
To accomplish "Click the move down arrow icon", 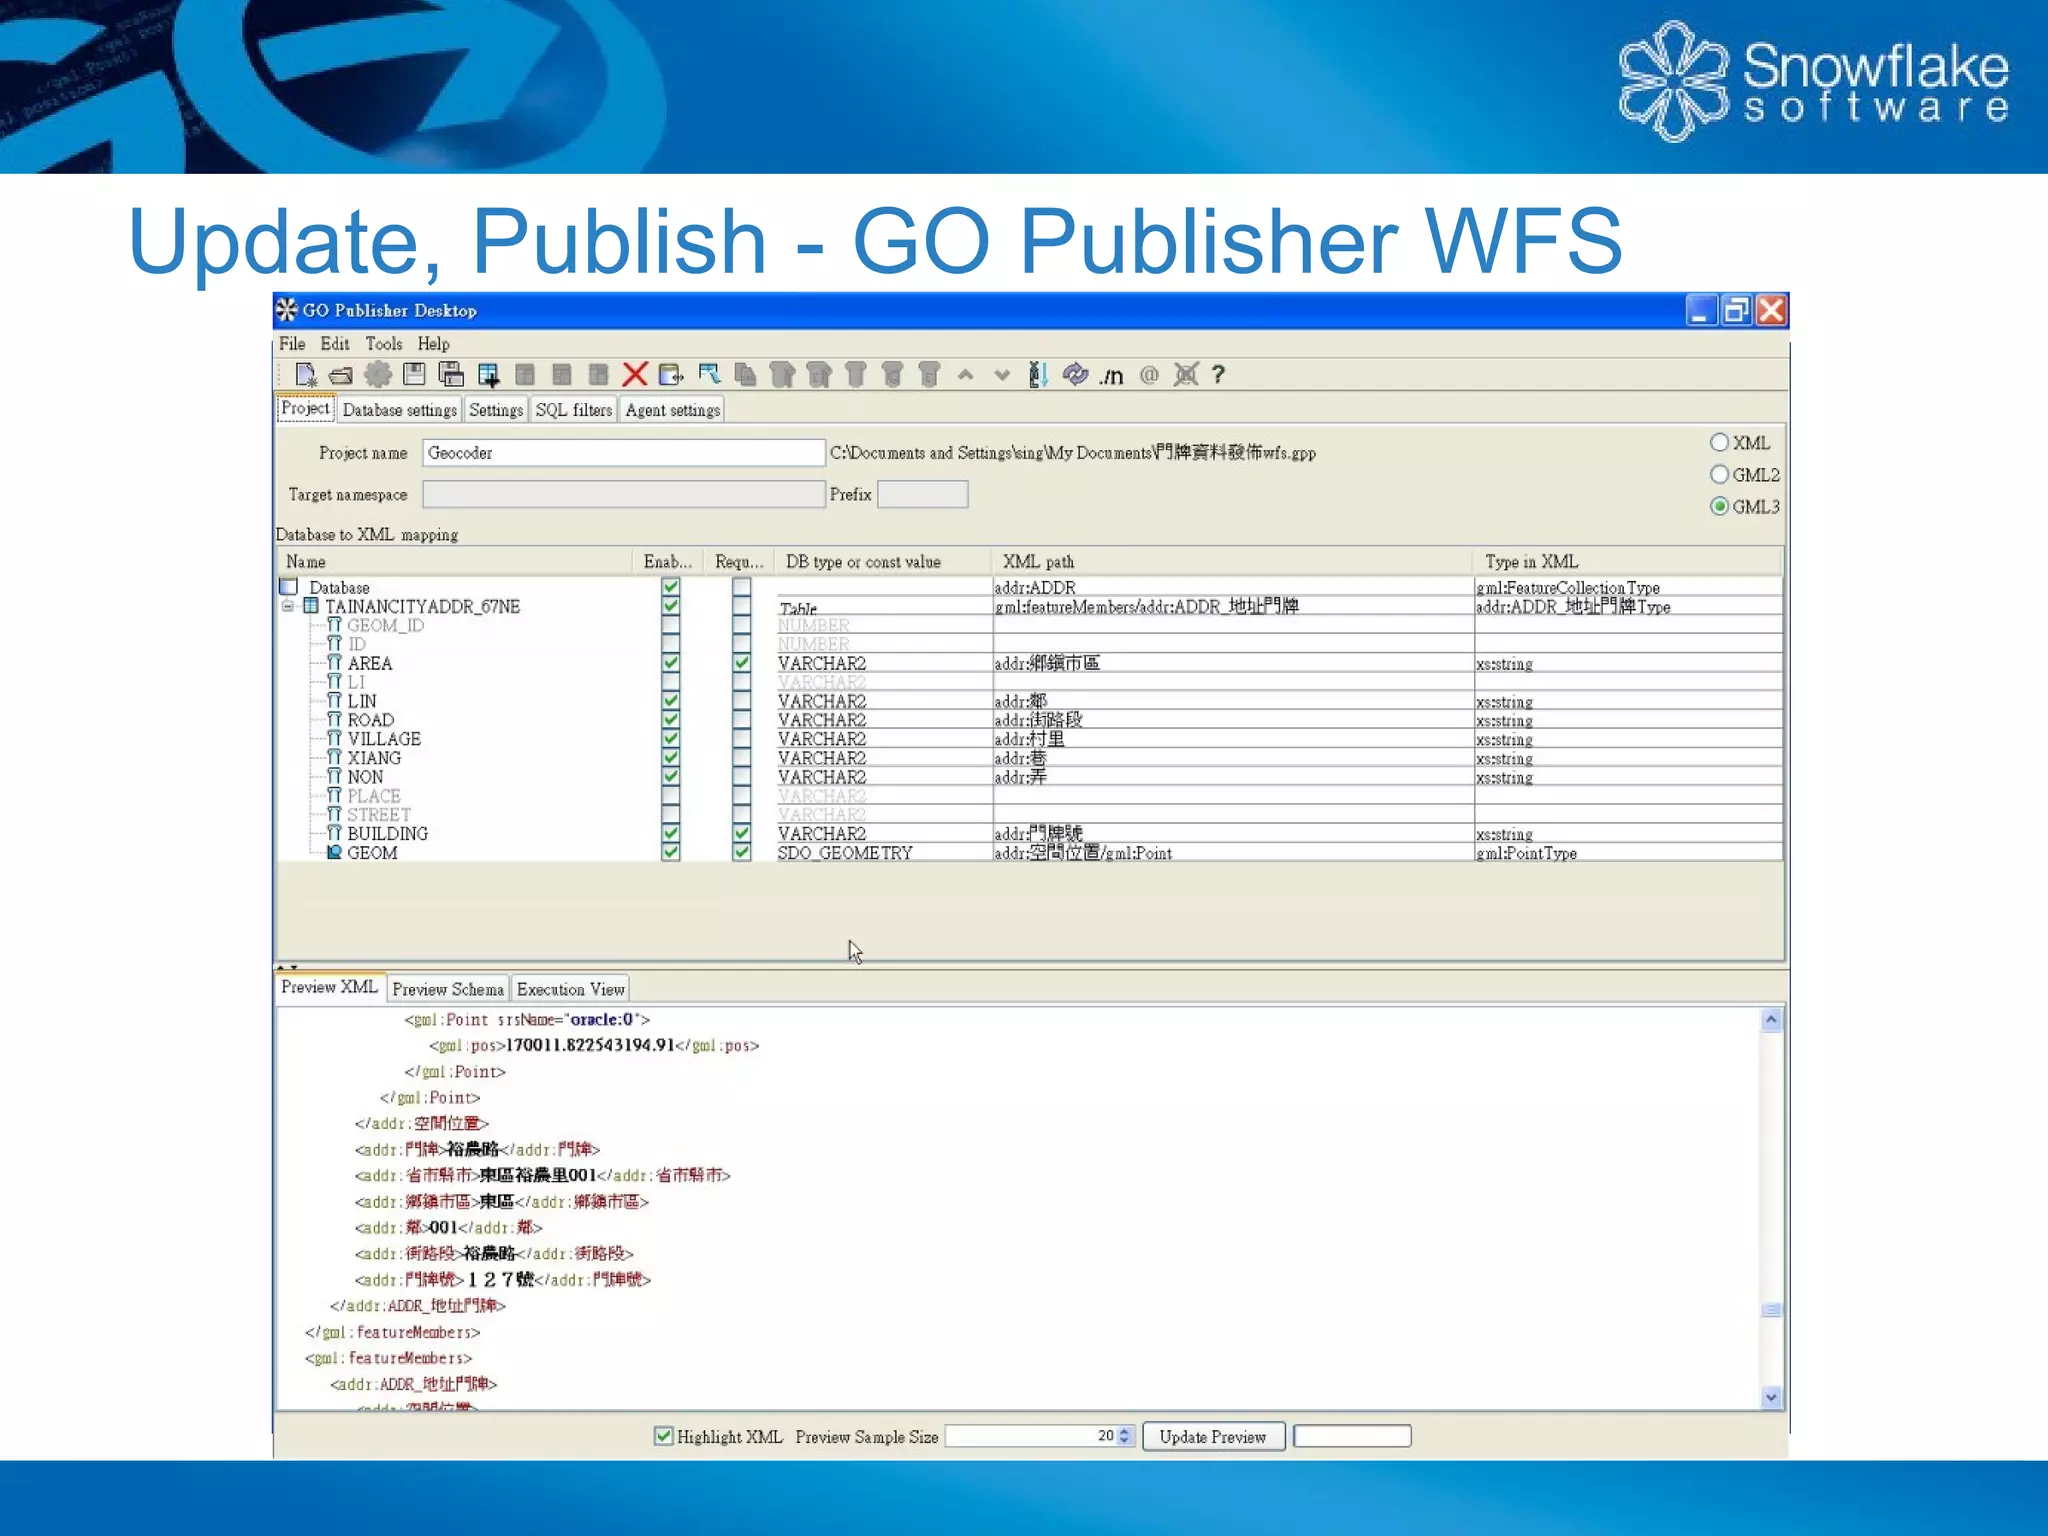I will 1002,375.
